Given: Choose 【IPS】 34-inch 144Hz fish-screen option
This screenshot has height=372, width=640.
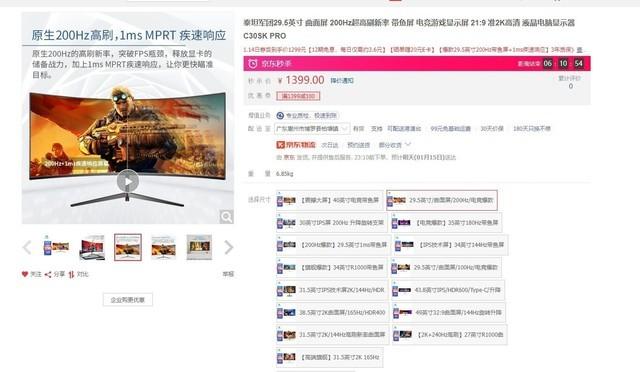Looking at the screenshot, I should pos(451,245).
